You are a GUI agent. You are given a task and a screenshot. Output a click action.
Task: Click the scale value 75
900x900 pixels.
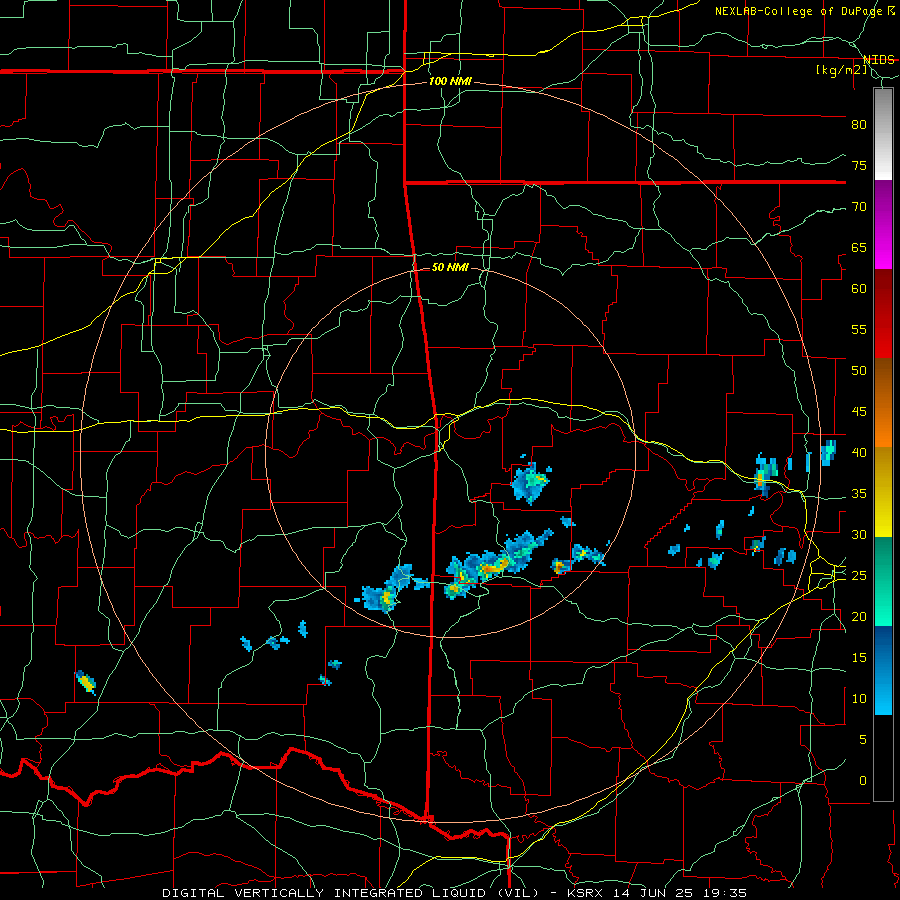pos(859,166)
